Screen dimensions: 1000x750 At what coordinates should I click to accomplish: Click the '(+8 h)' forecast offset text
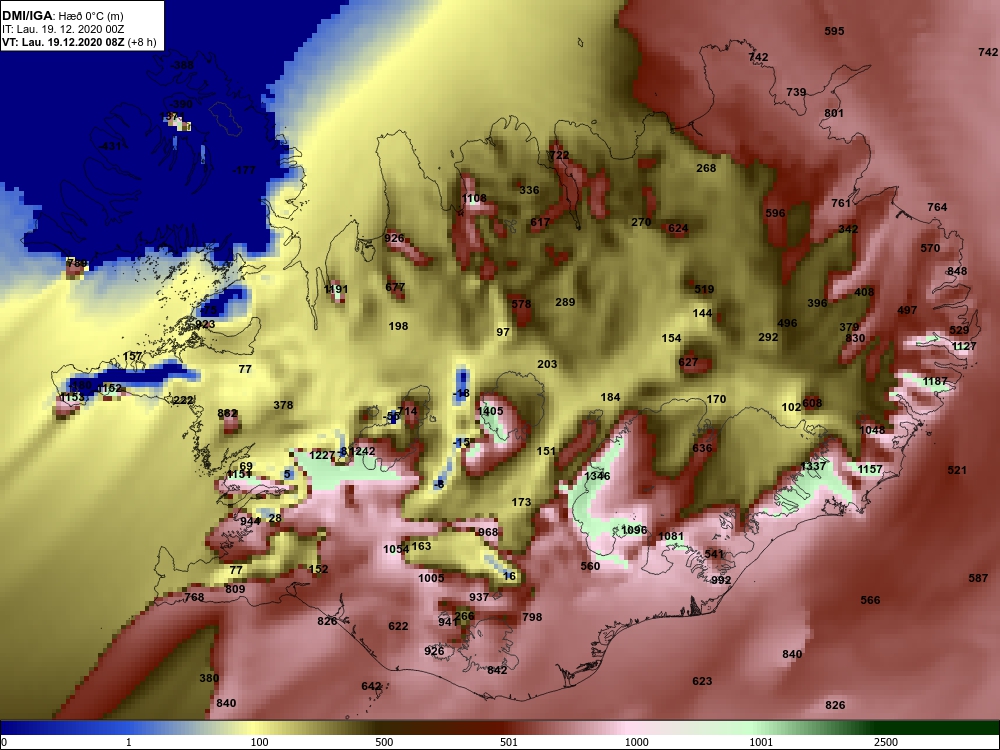tap(142, 43)
